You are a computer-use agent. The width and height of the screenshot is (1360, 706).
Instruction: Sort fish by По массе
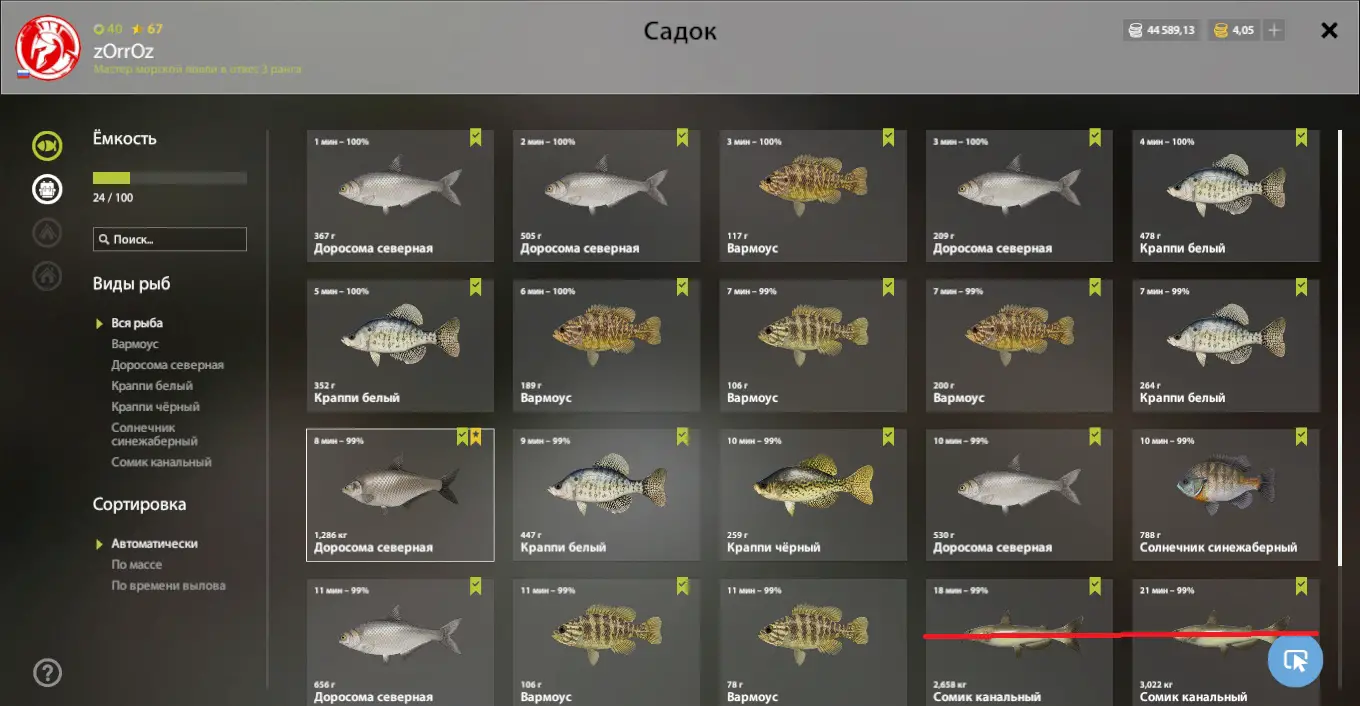point(137,565)
